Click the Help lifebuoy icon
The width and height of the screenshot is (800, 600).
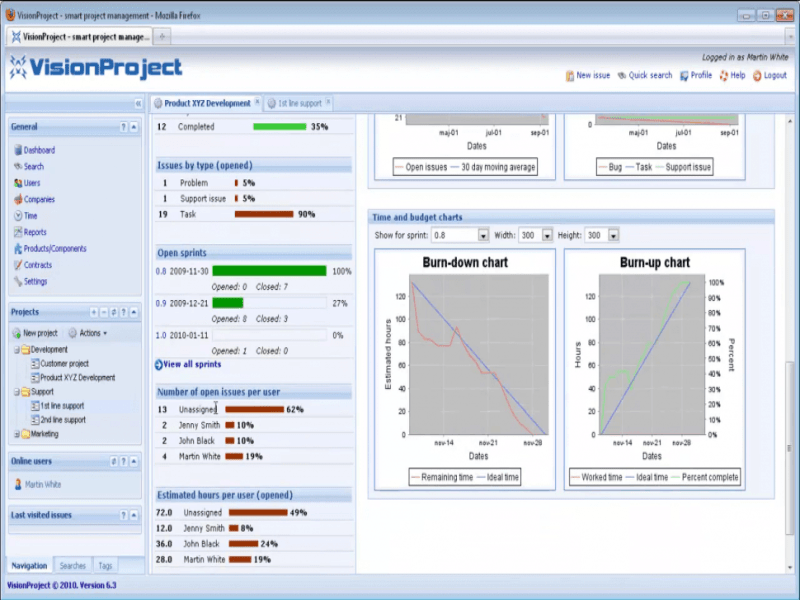click(723, 75)
